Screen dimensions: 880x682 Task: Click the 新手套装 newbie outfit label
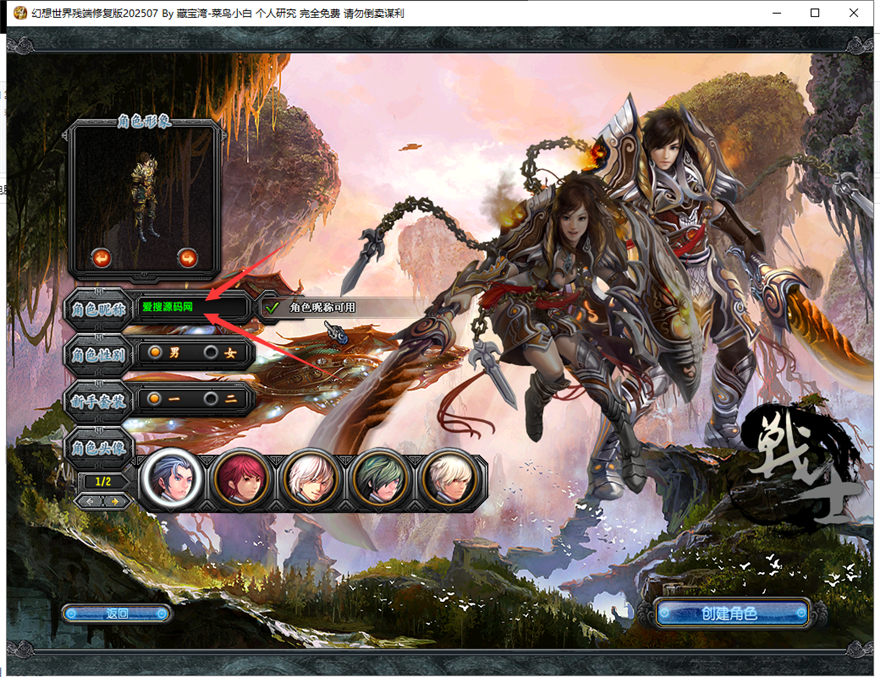99,401
